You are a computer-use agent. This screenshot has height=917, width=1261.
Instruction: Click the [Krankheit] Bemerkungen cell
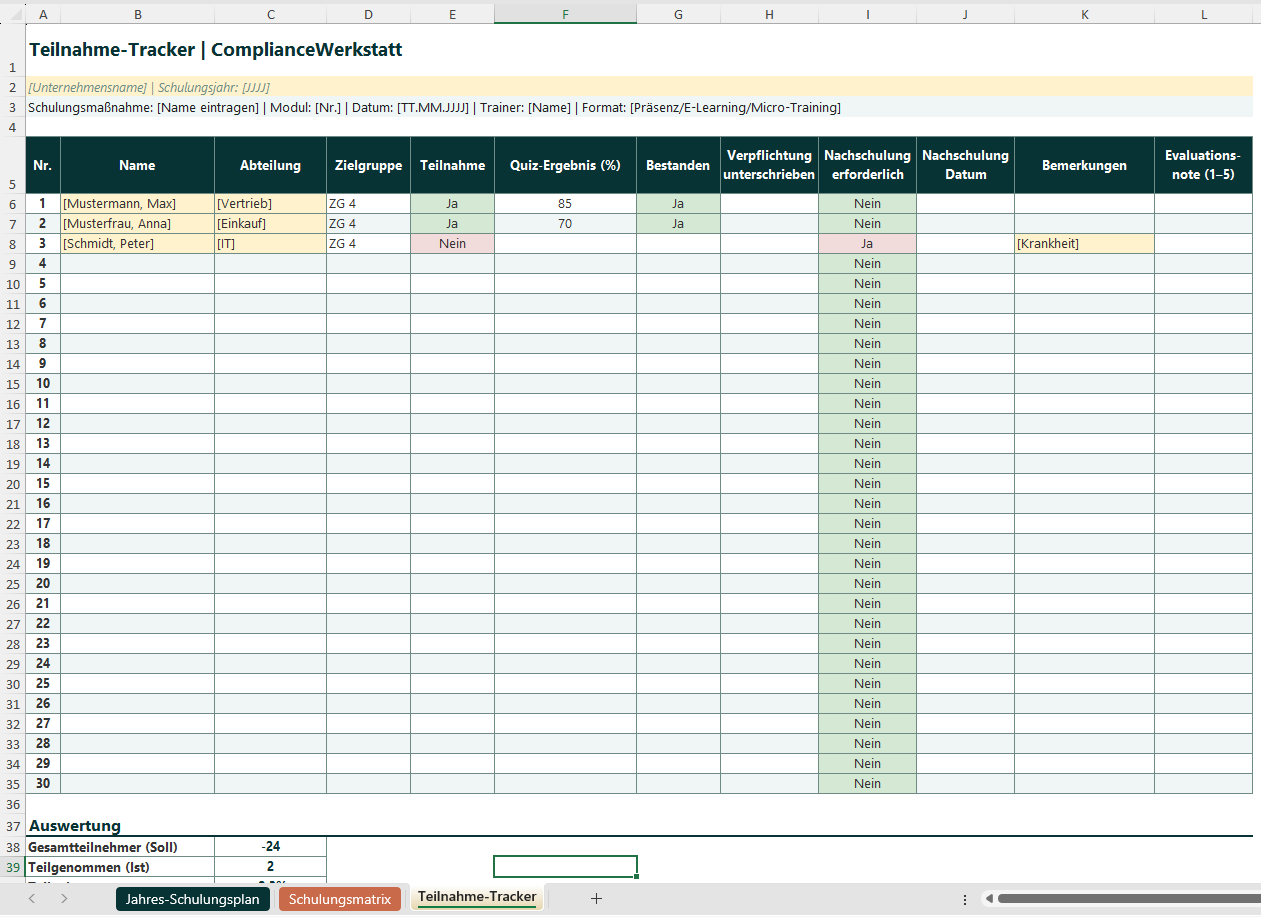pyautogui.click(x=1084, y=243)
